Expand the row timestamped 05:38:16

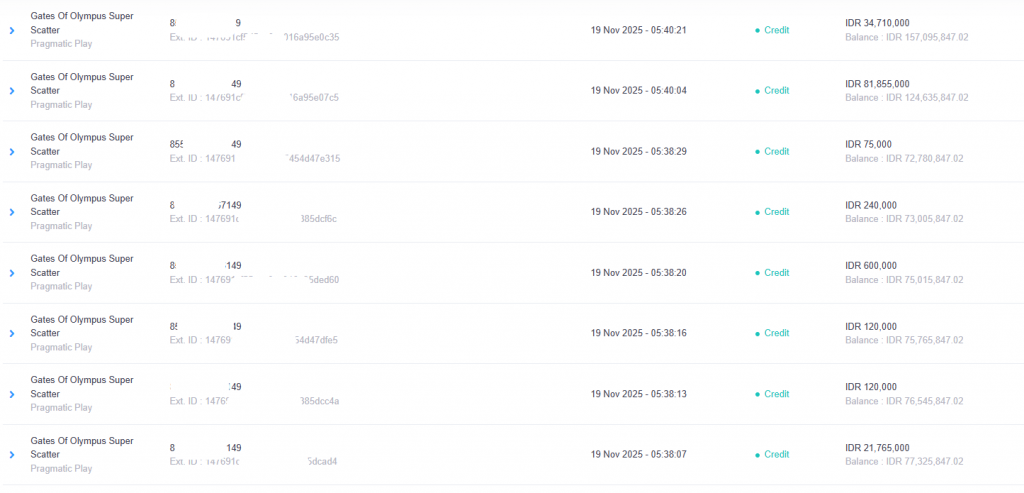click(x=12, y=333)
